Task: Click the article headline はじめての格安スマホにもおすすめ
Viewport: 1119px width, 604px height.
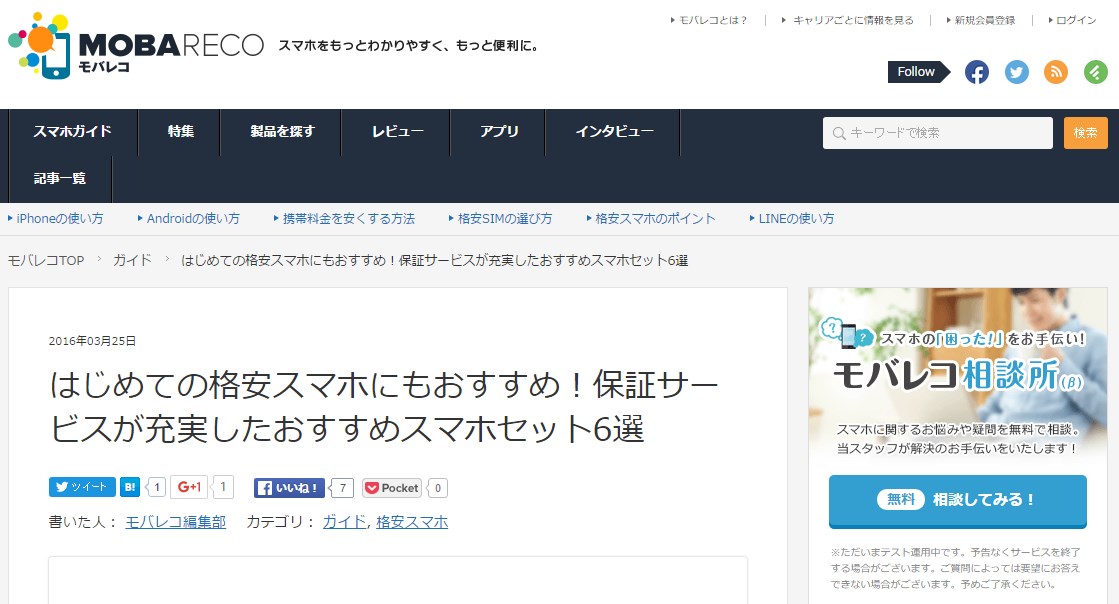Action: (384, 407)
